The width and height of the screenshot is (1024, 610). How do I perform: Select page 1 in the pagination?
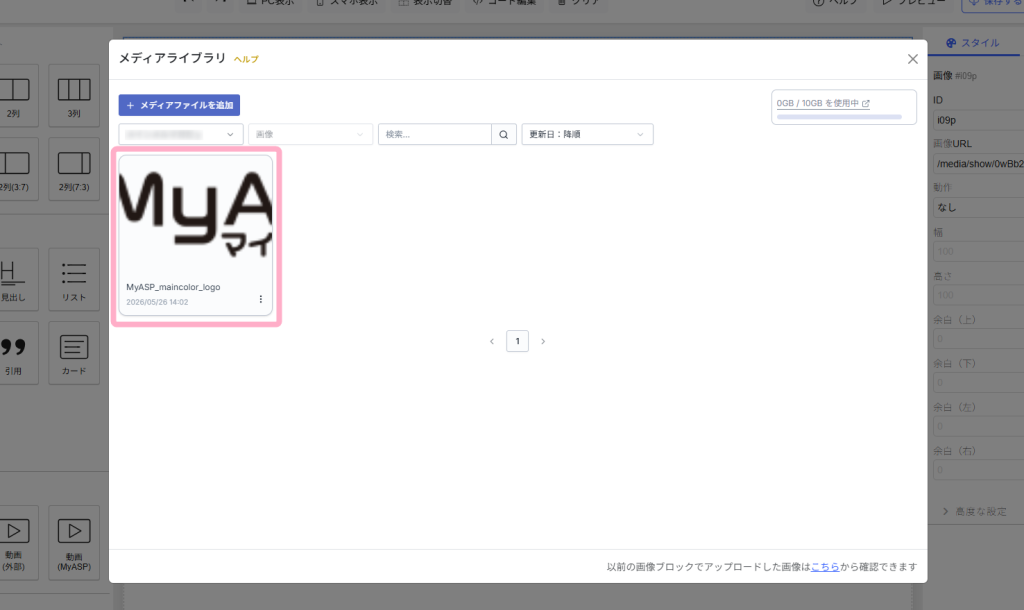(517, 341)
